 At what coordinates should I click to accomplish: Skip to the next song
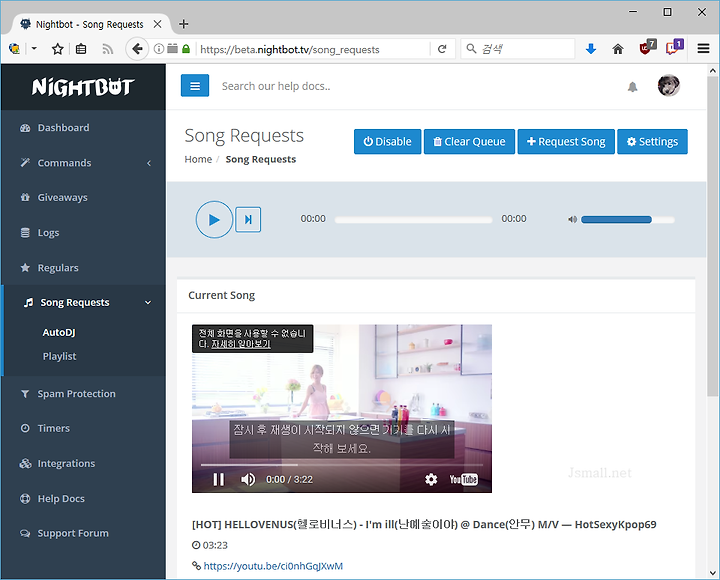[x=248, y=220]
